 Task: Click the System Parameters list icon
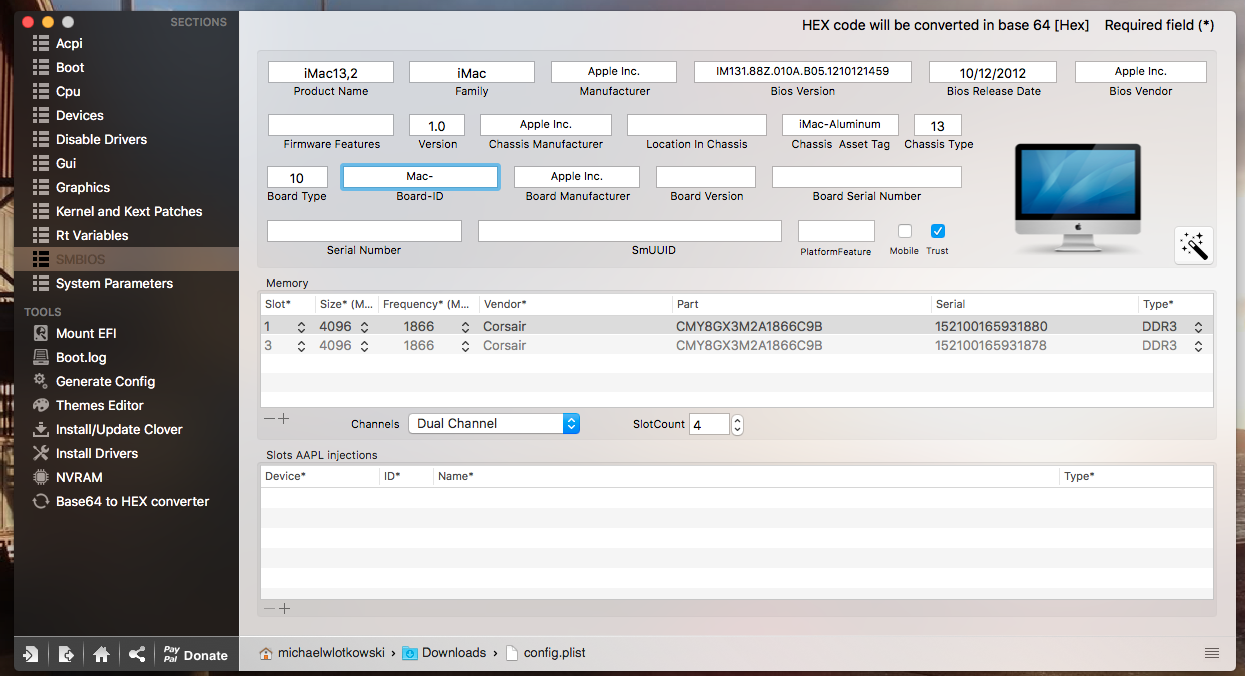pos(41,283)
